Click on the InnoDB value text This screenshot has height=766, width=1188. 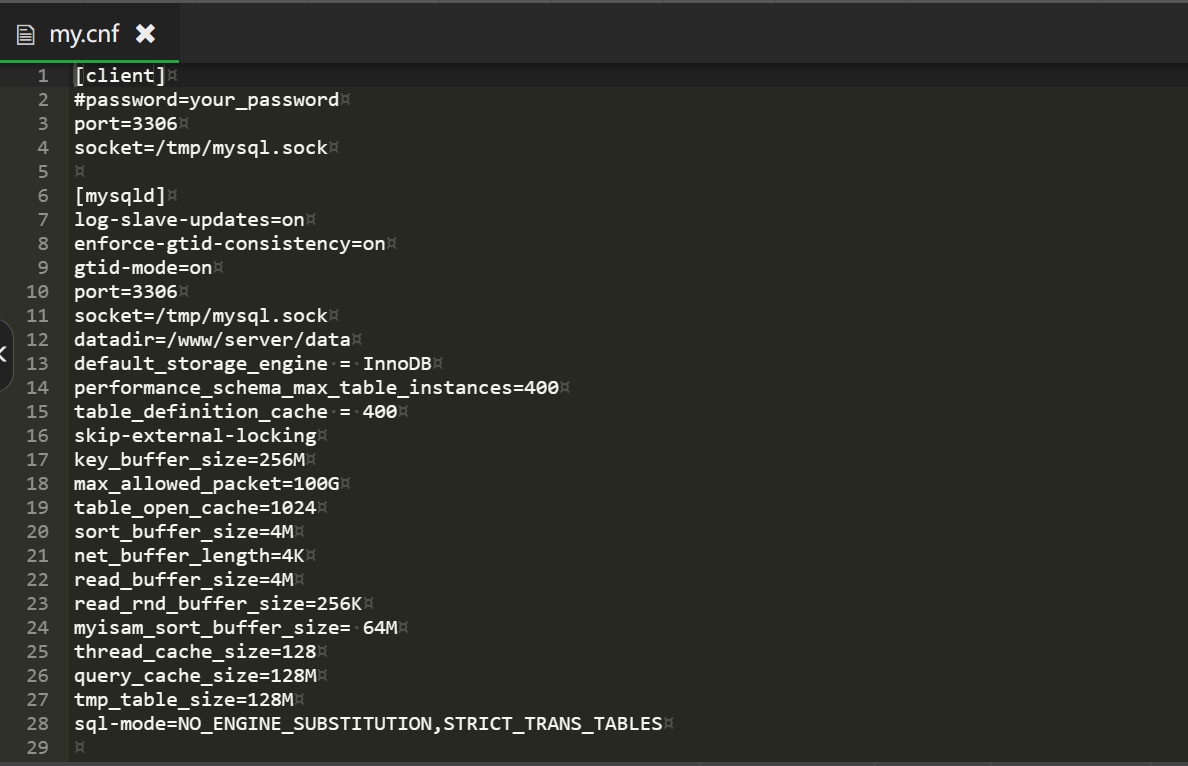click(397, 364)
